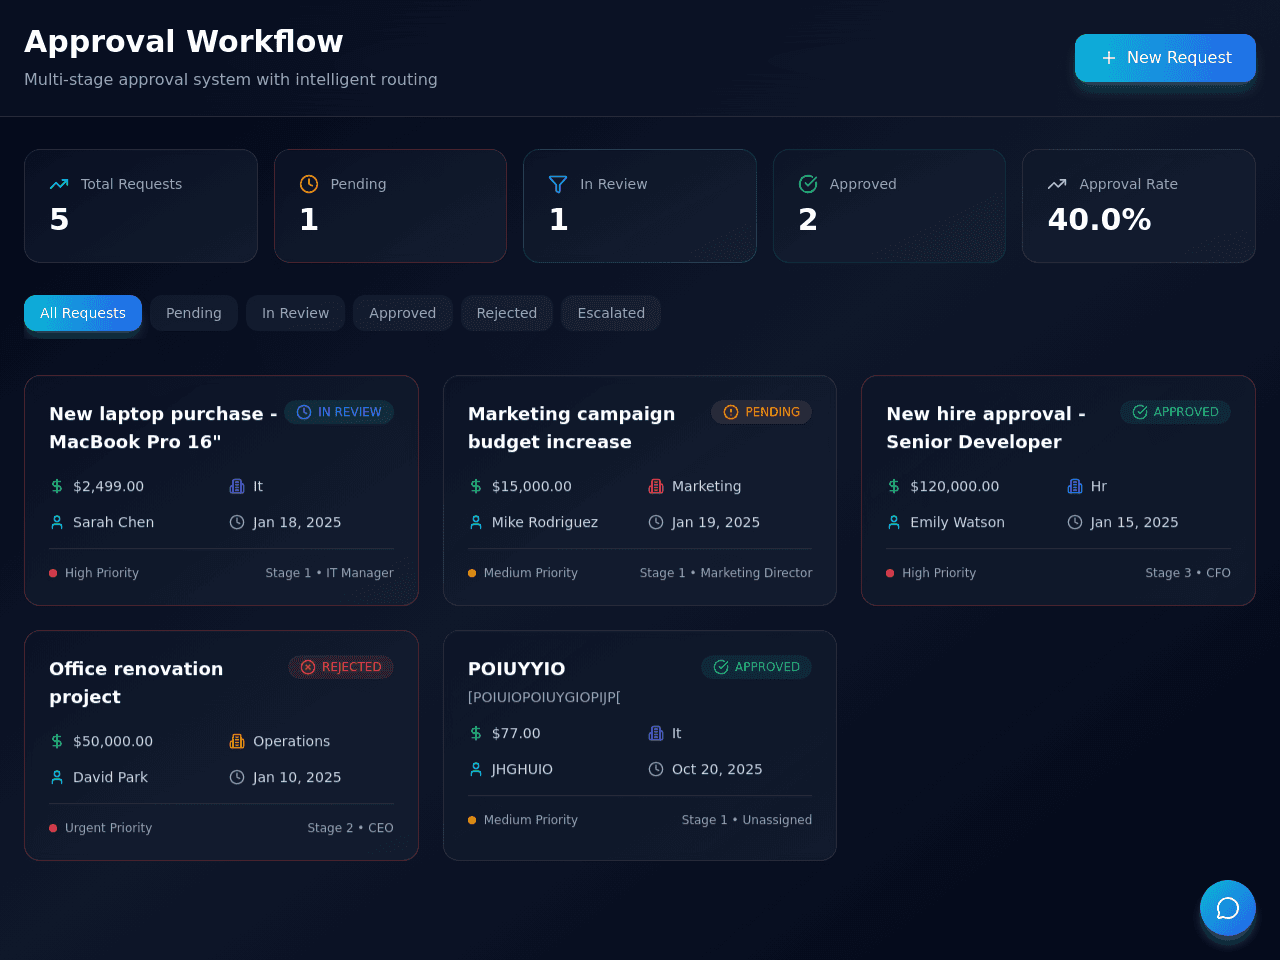Click building icon next to Hr

(1075, 486)
